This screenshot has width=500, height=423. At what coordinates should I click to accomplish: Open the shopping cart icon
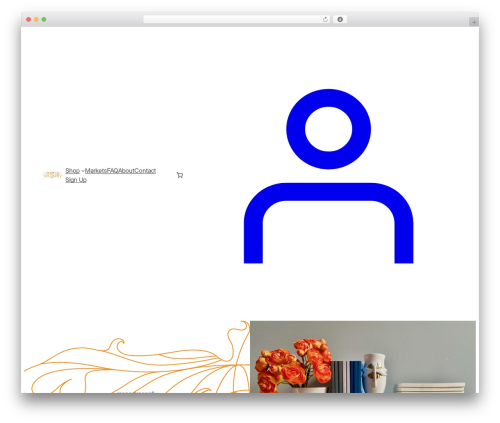[x=180, y=175]
